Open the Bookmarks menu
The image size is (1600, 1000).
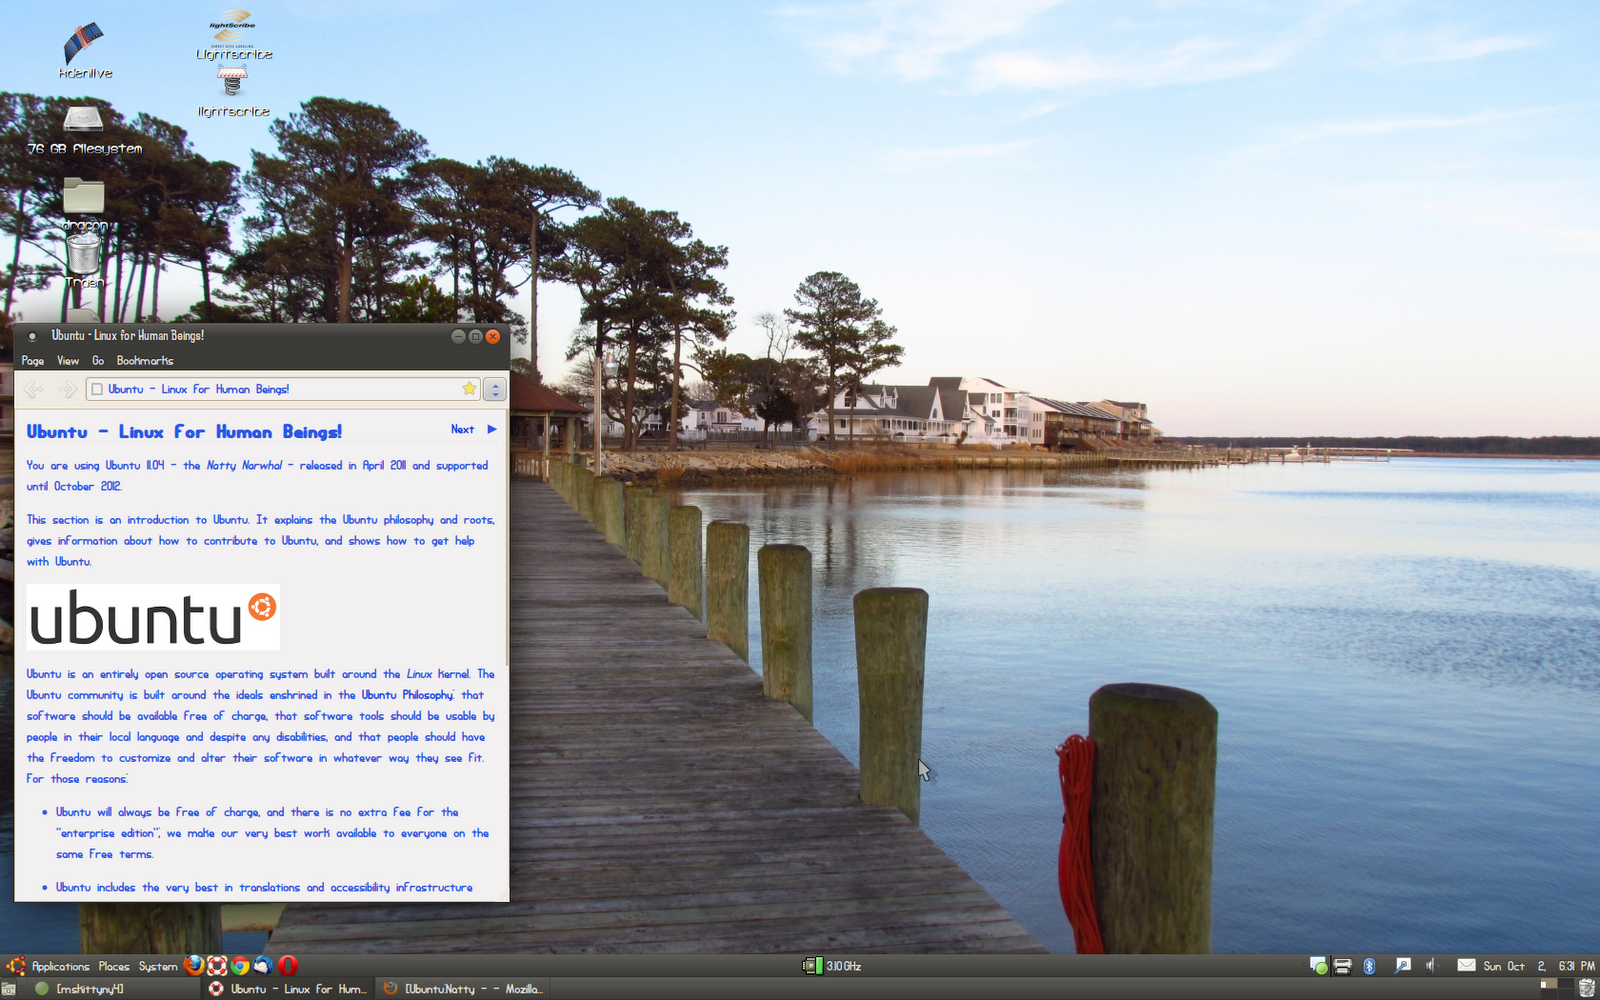[145, 360]
